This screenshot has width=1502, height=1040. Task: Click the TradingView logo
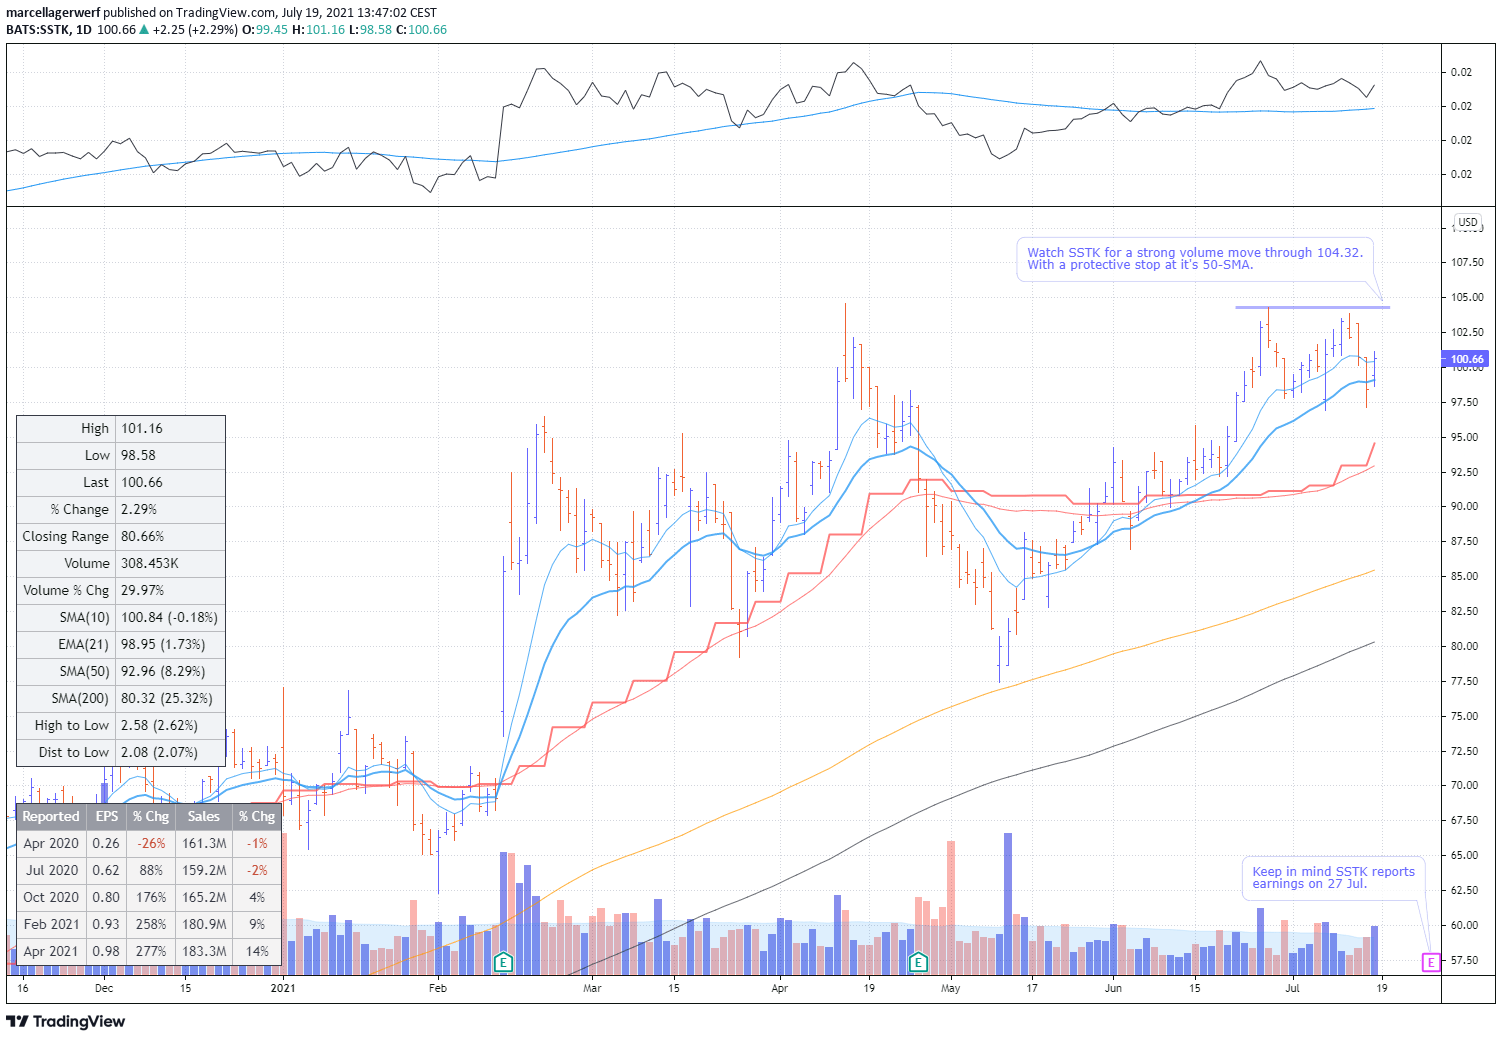click(x=66, y=1021)
